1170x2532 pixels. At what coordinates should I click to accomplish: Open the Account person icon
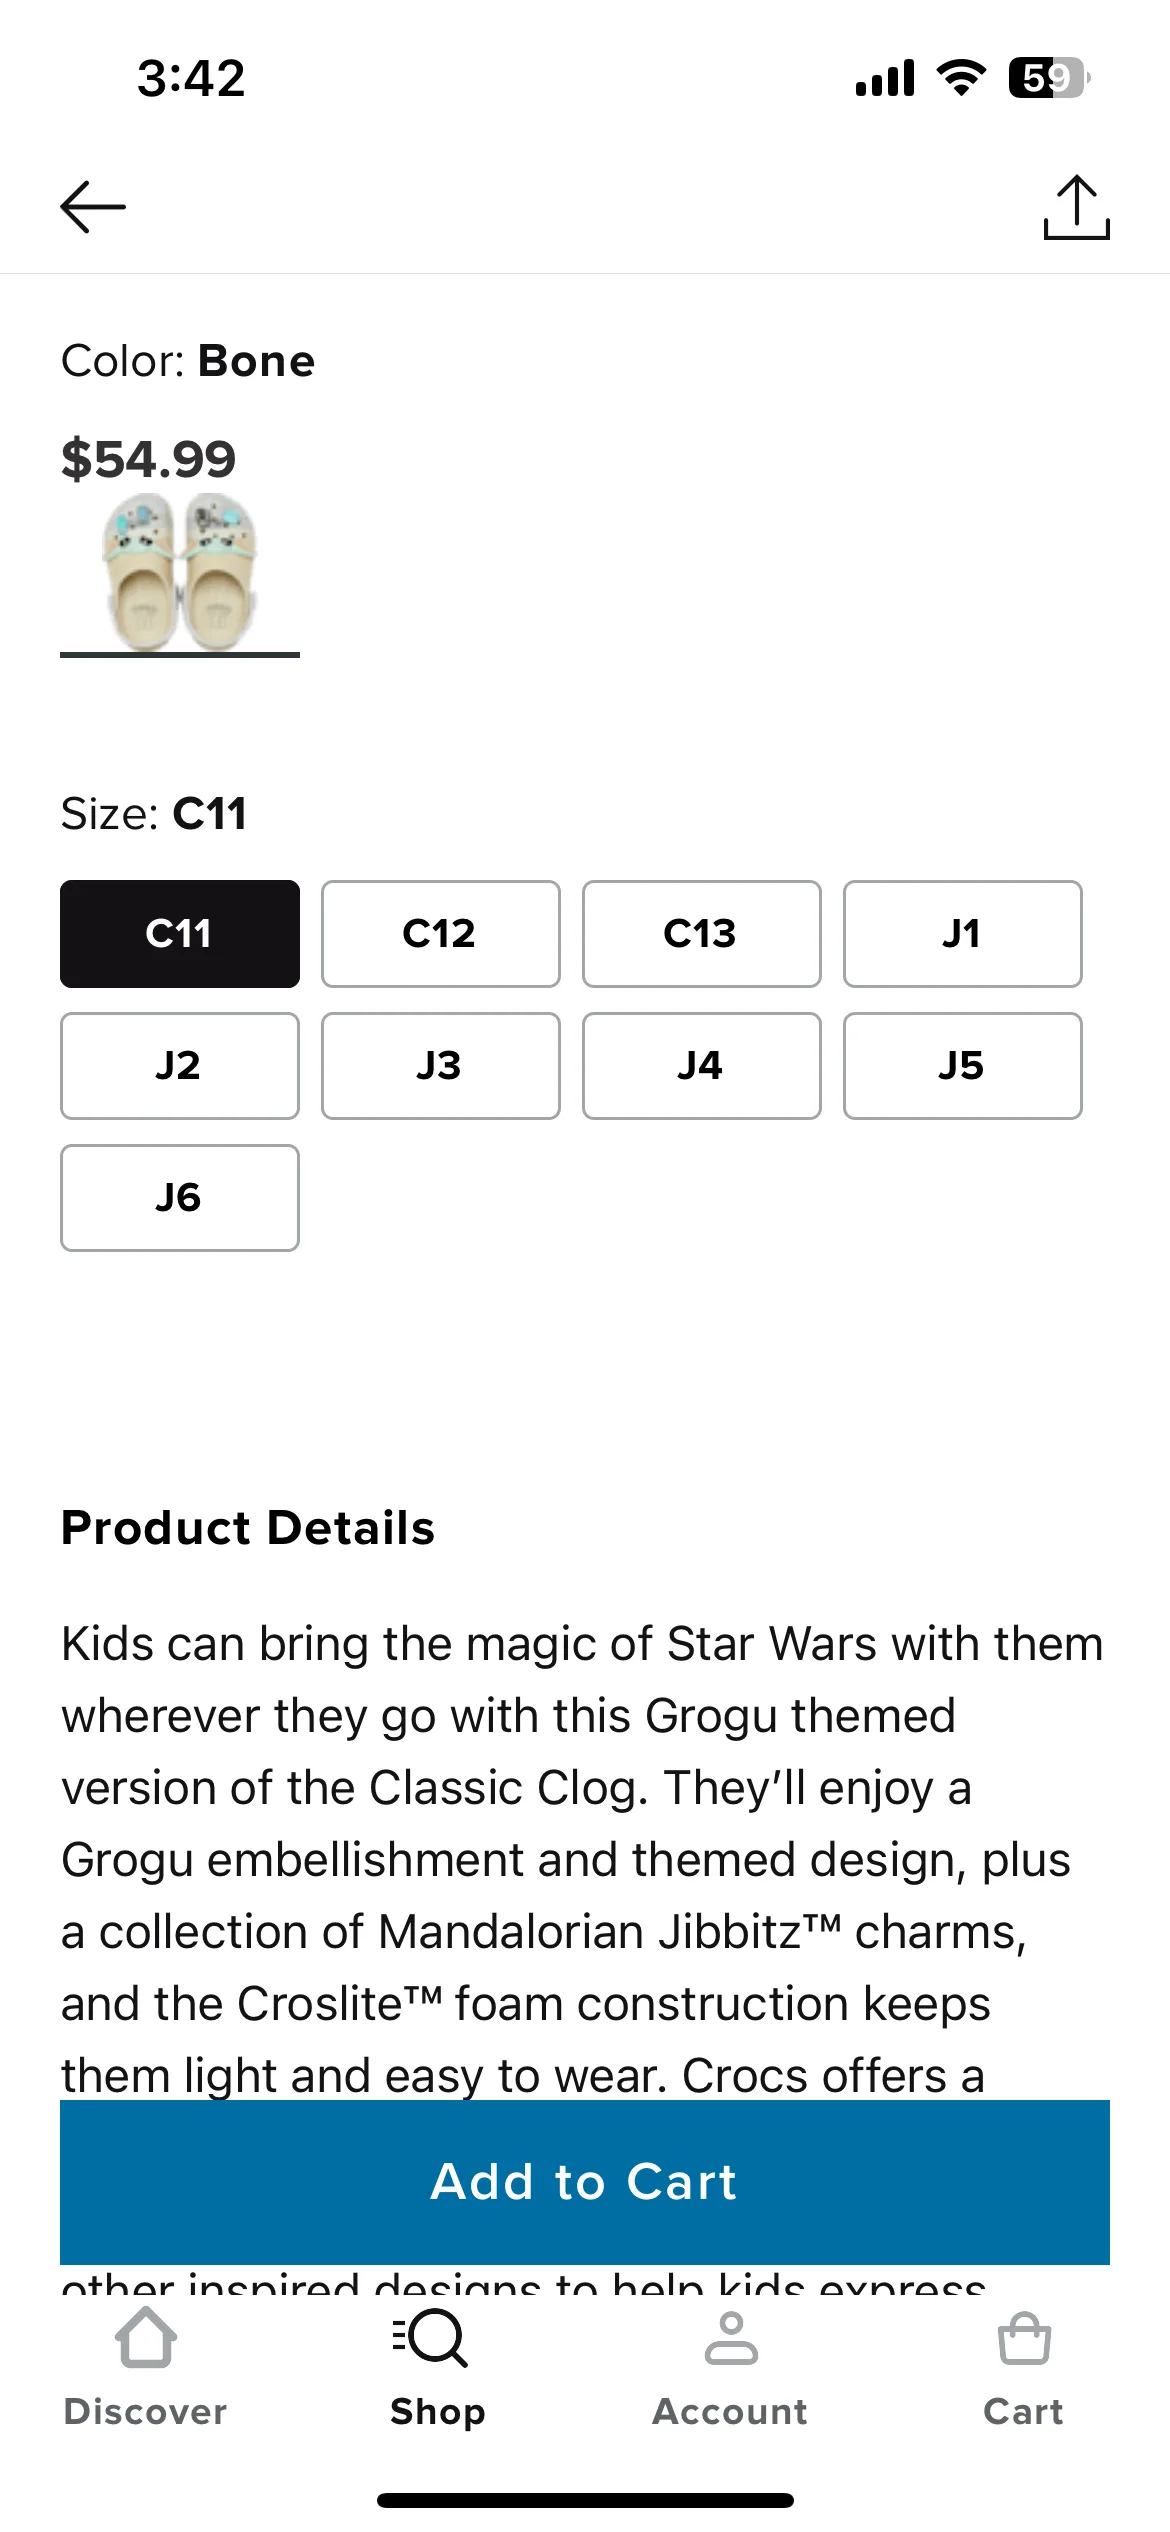click(x=731, y=2338)
